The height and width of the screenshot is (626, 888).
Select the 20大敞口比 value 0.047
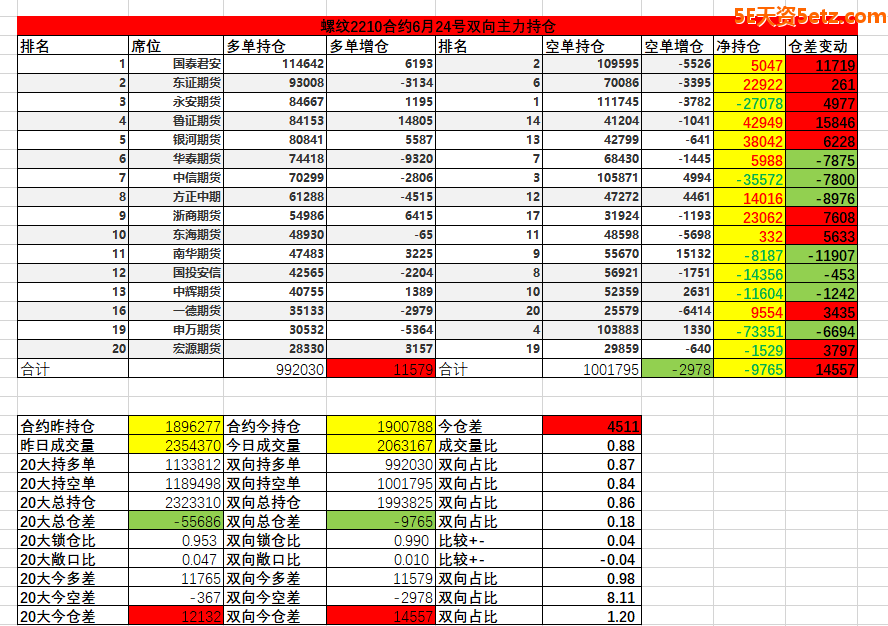176,559
